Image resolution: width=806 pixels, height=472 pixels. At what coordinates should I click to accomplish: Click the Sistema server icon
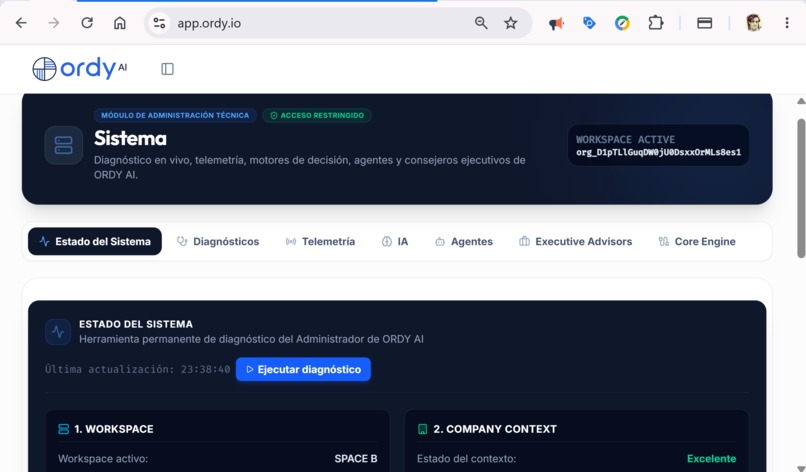(64, 145)
